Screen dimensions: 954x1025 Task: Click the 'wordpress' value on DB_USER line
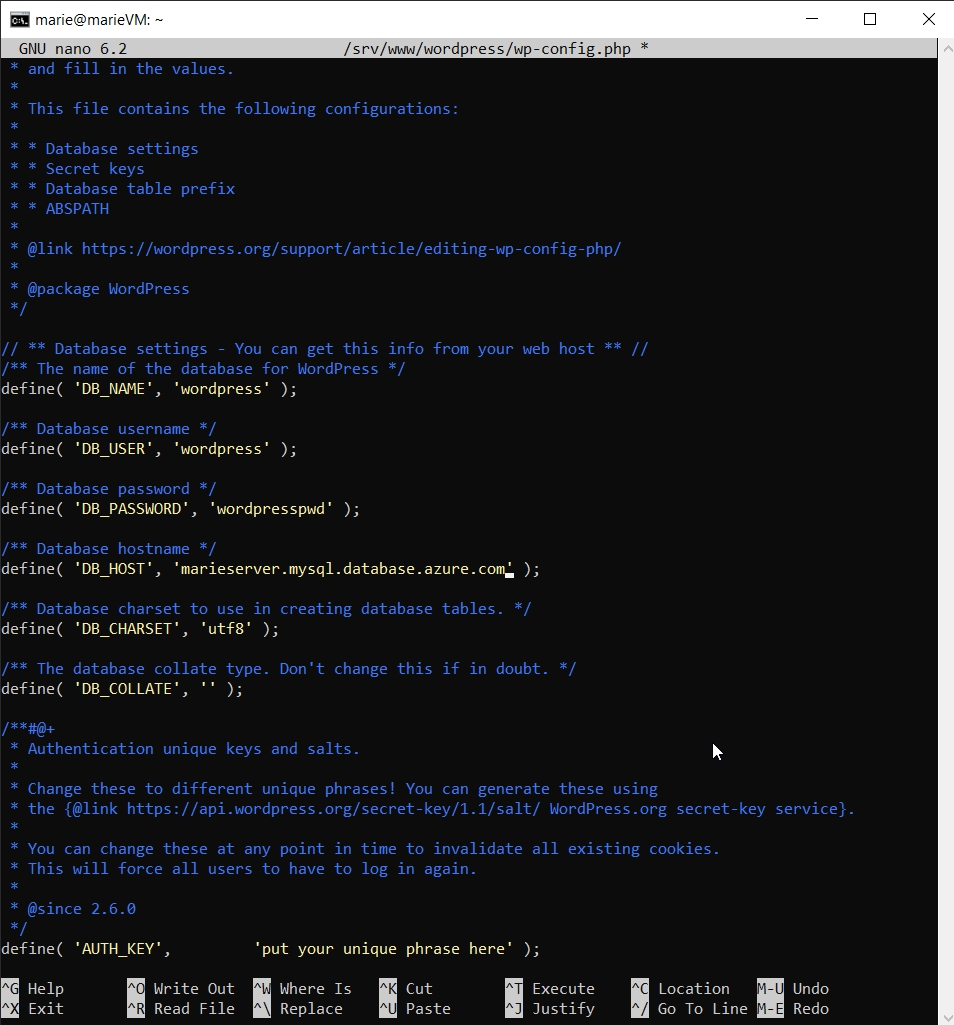pyautogui.click(x=221, y=449)
